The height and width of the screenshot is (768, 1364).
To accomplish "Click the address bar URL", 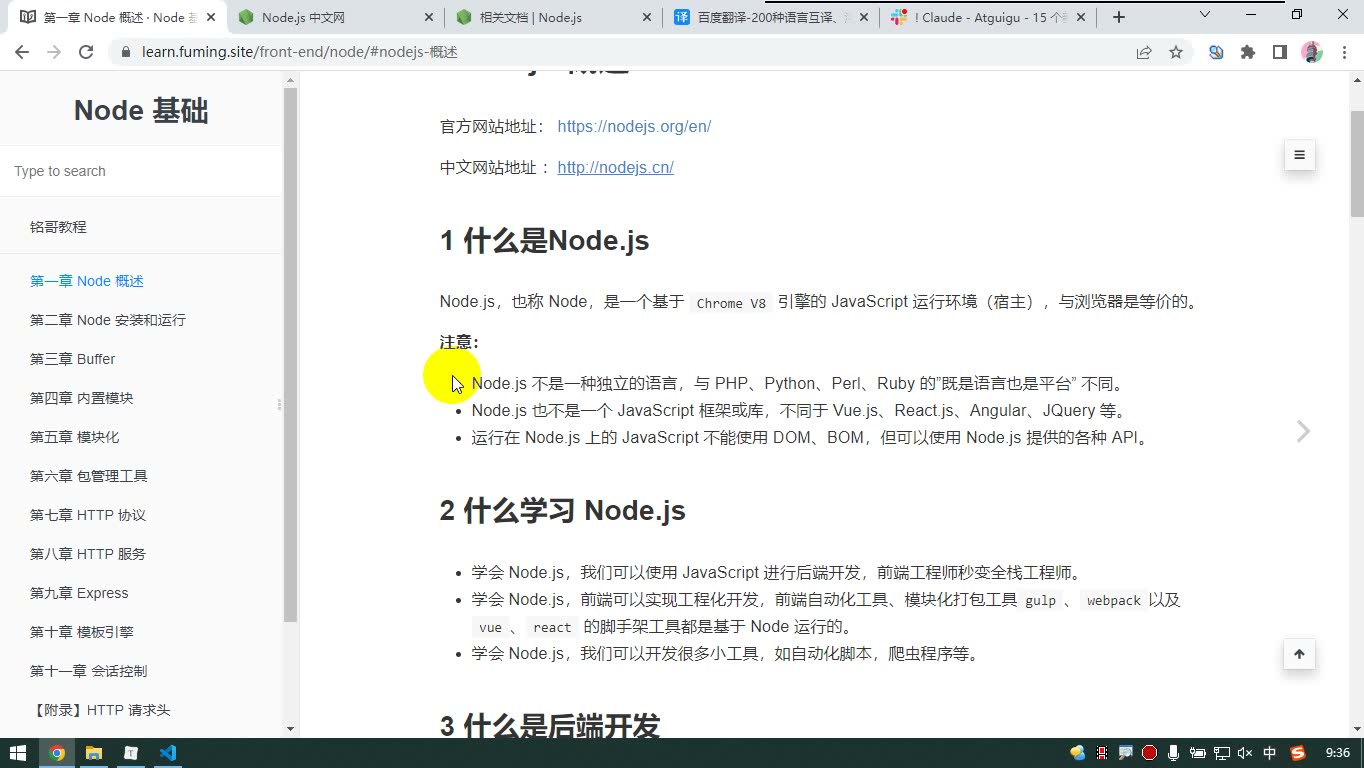I will pyautogui.click(x=299, y=52).
